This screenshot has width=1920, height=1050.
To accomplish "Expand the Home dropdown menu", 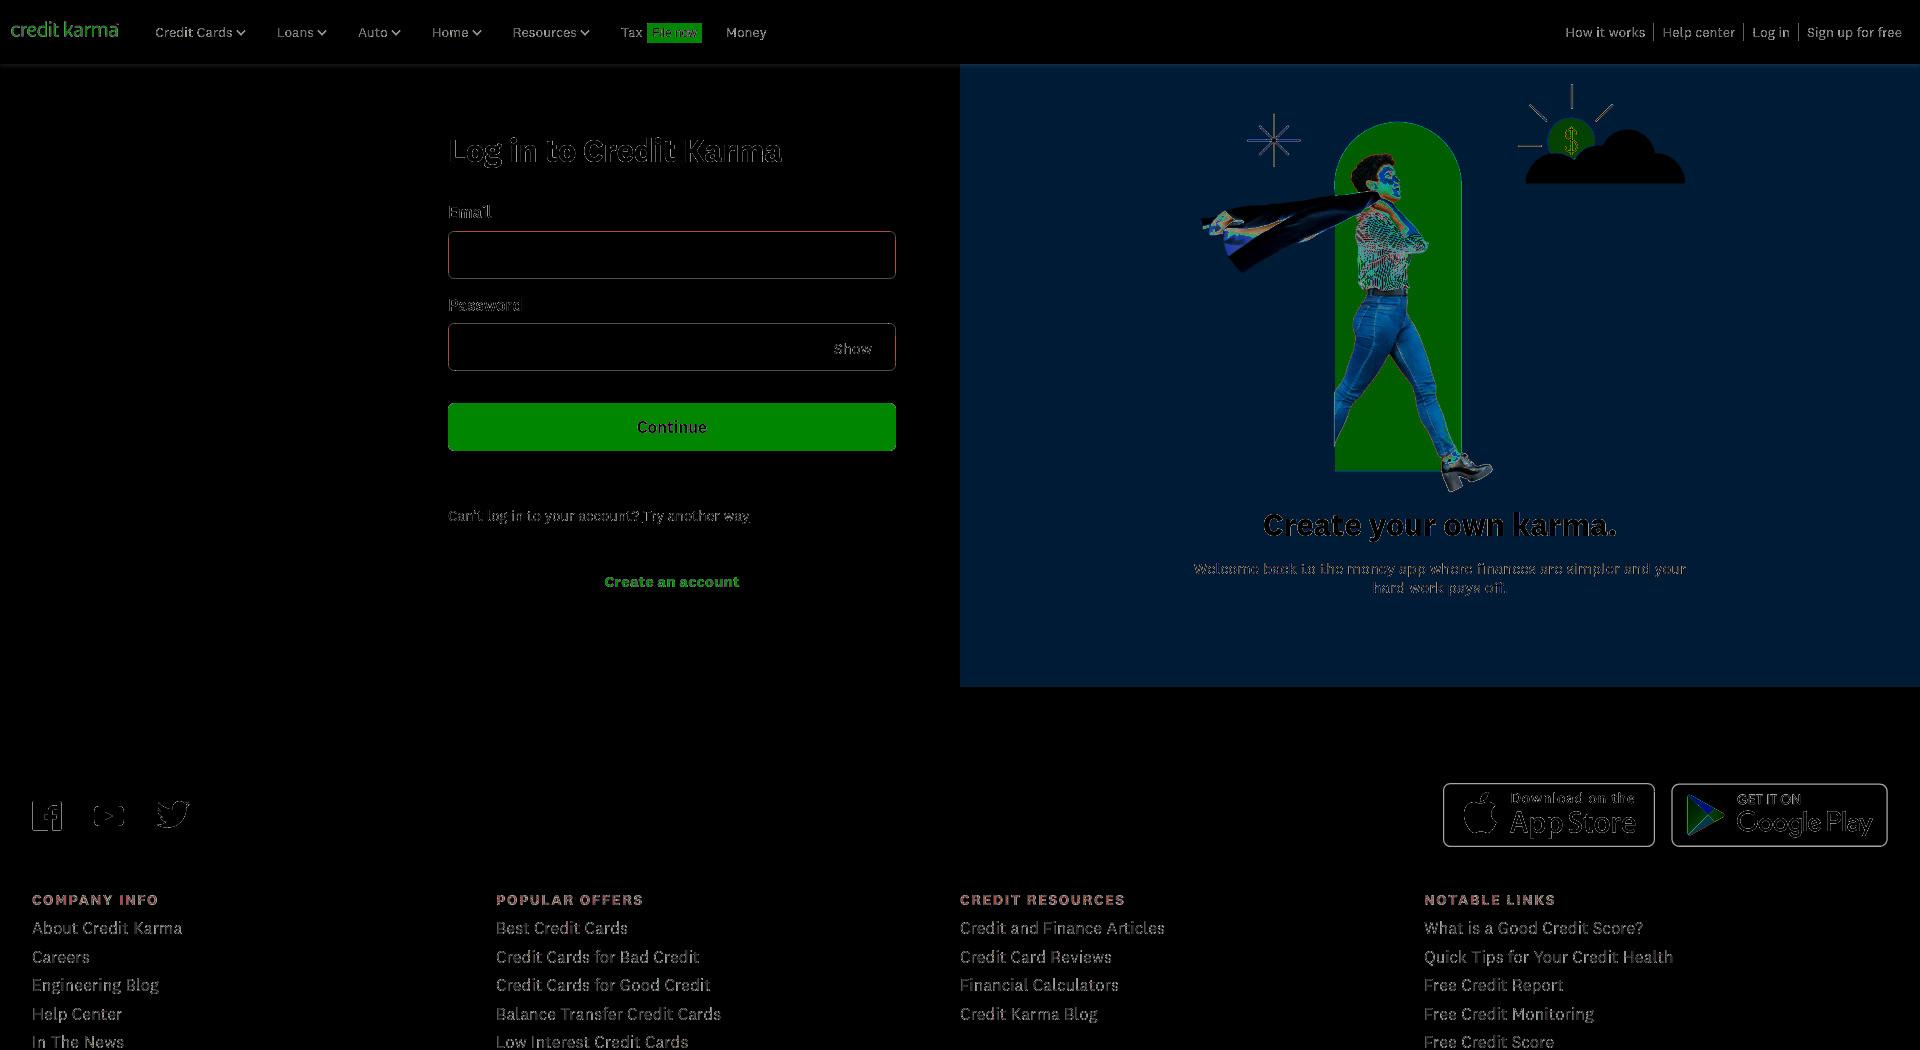I will 457,32.
